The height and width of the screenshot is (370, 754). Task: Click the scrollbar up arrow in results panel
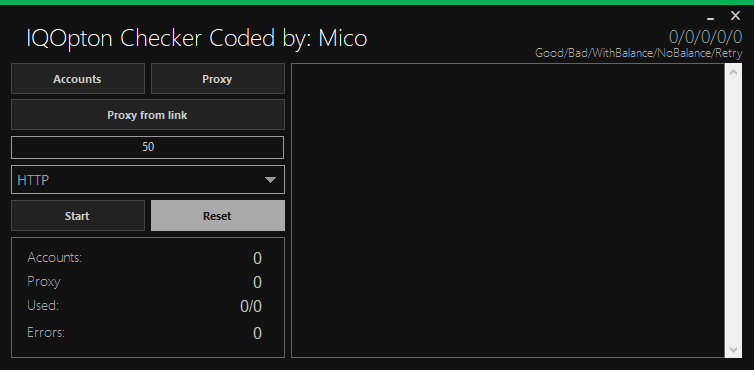tap(733, 72)
